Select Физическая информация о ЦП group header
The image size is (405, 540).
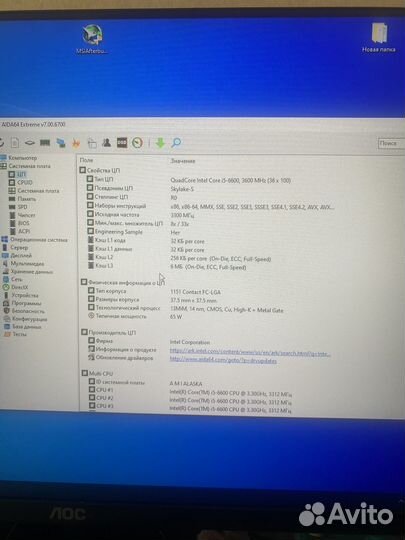pyautogui.click(x=123, y=282)
